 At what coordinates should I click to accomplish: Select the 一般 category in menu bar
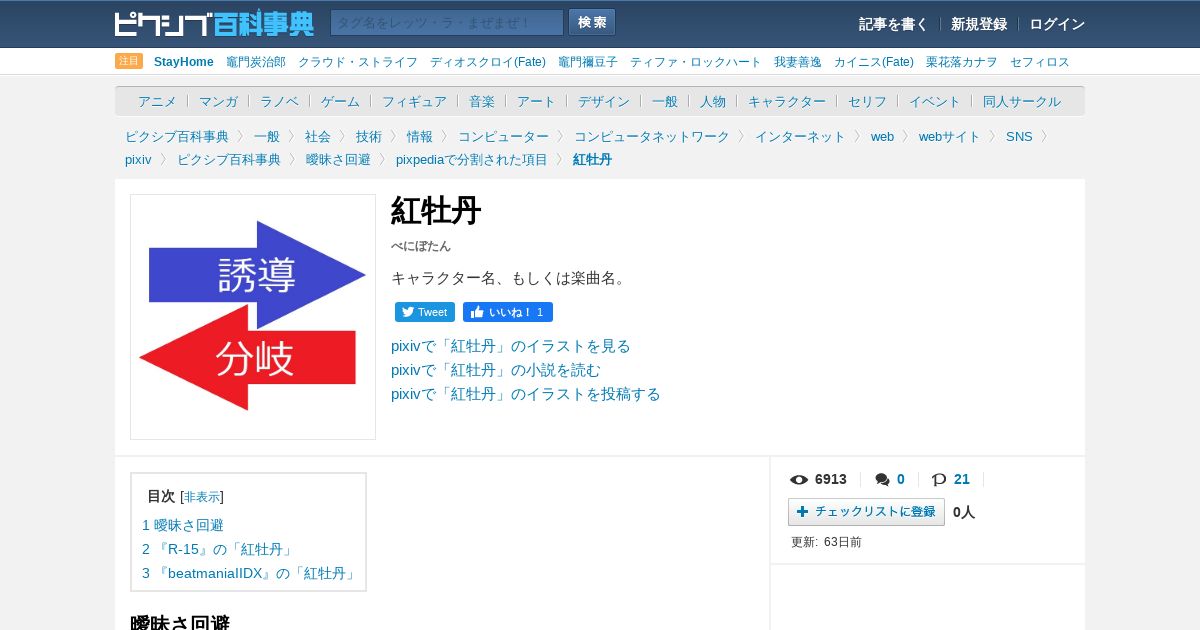[665, 101]
